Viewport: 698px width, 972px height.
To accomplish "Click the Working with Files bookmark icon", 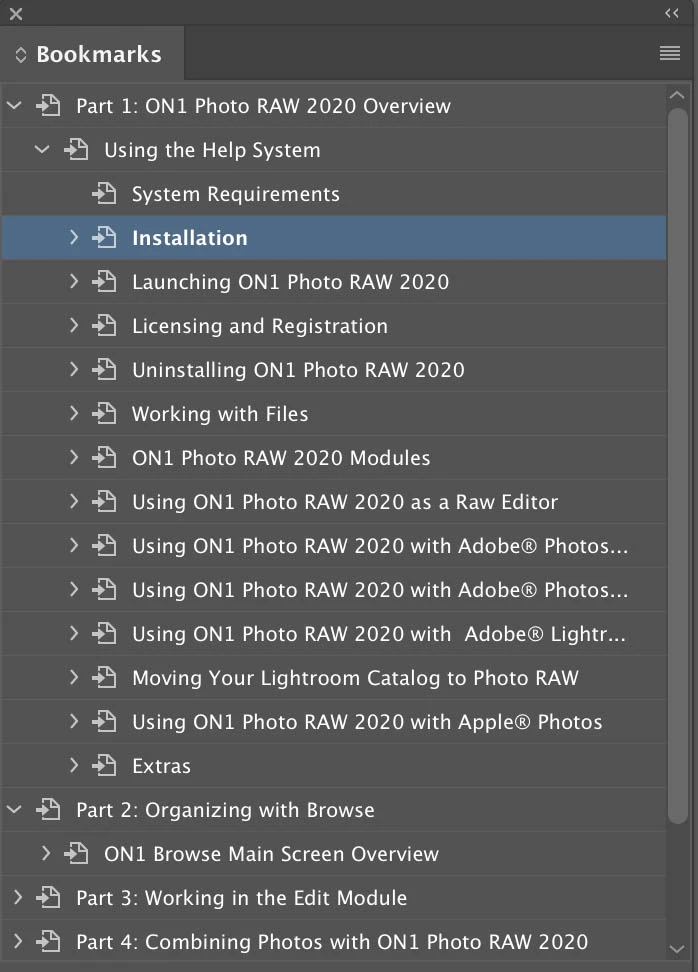I will (x=104, y=413).
